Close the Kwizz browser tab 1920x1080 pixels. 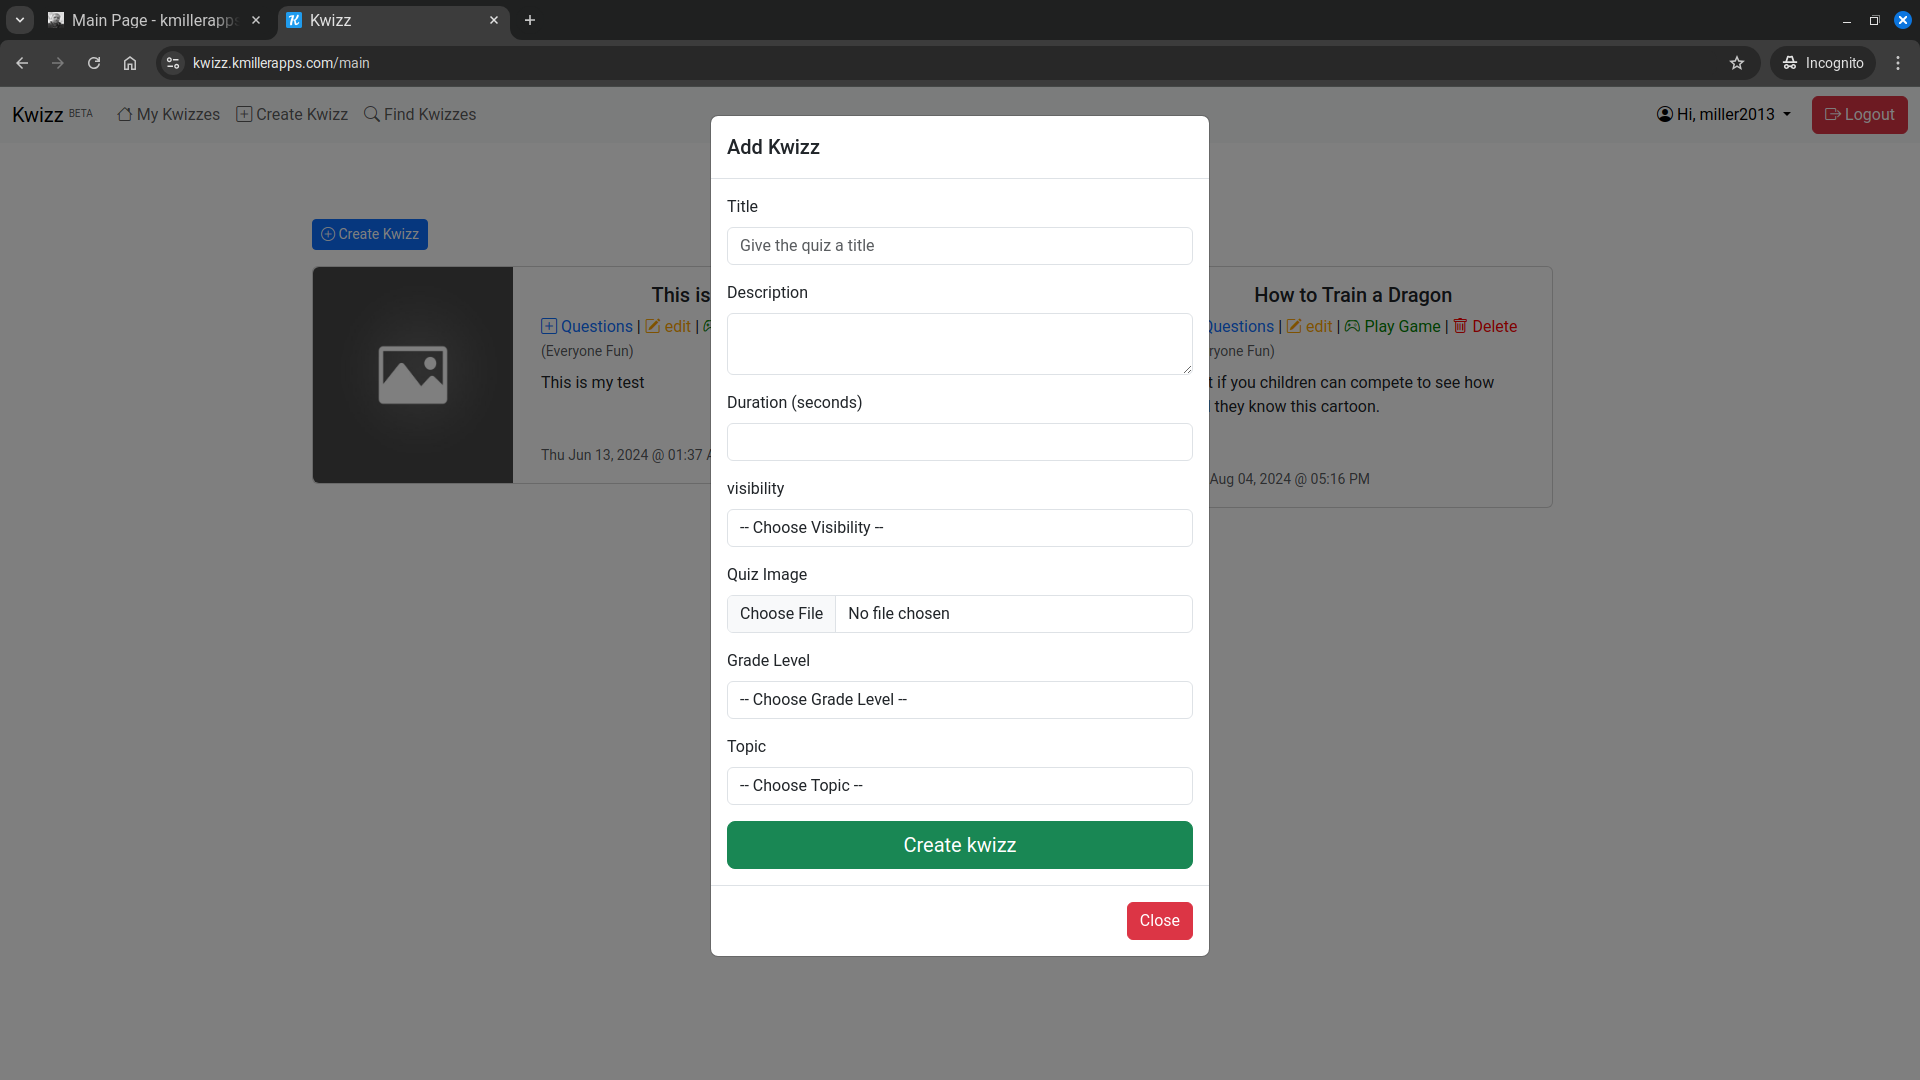pyautogui.click(x=494, y=20)
